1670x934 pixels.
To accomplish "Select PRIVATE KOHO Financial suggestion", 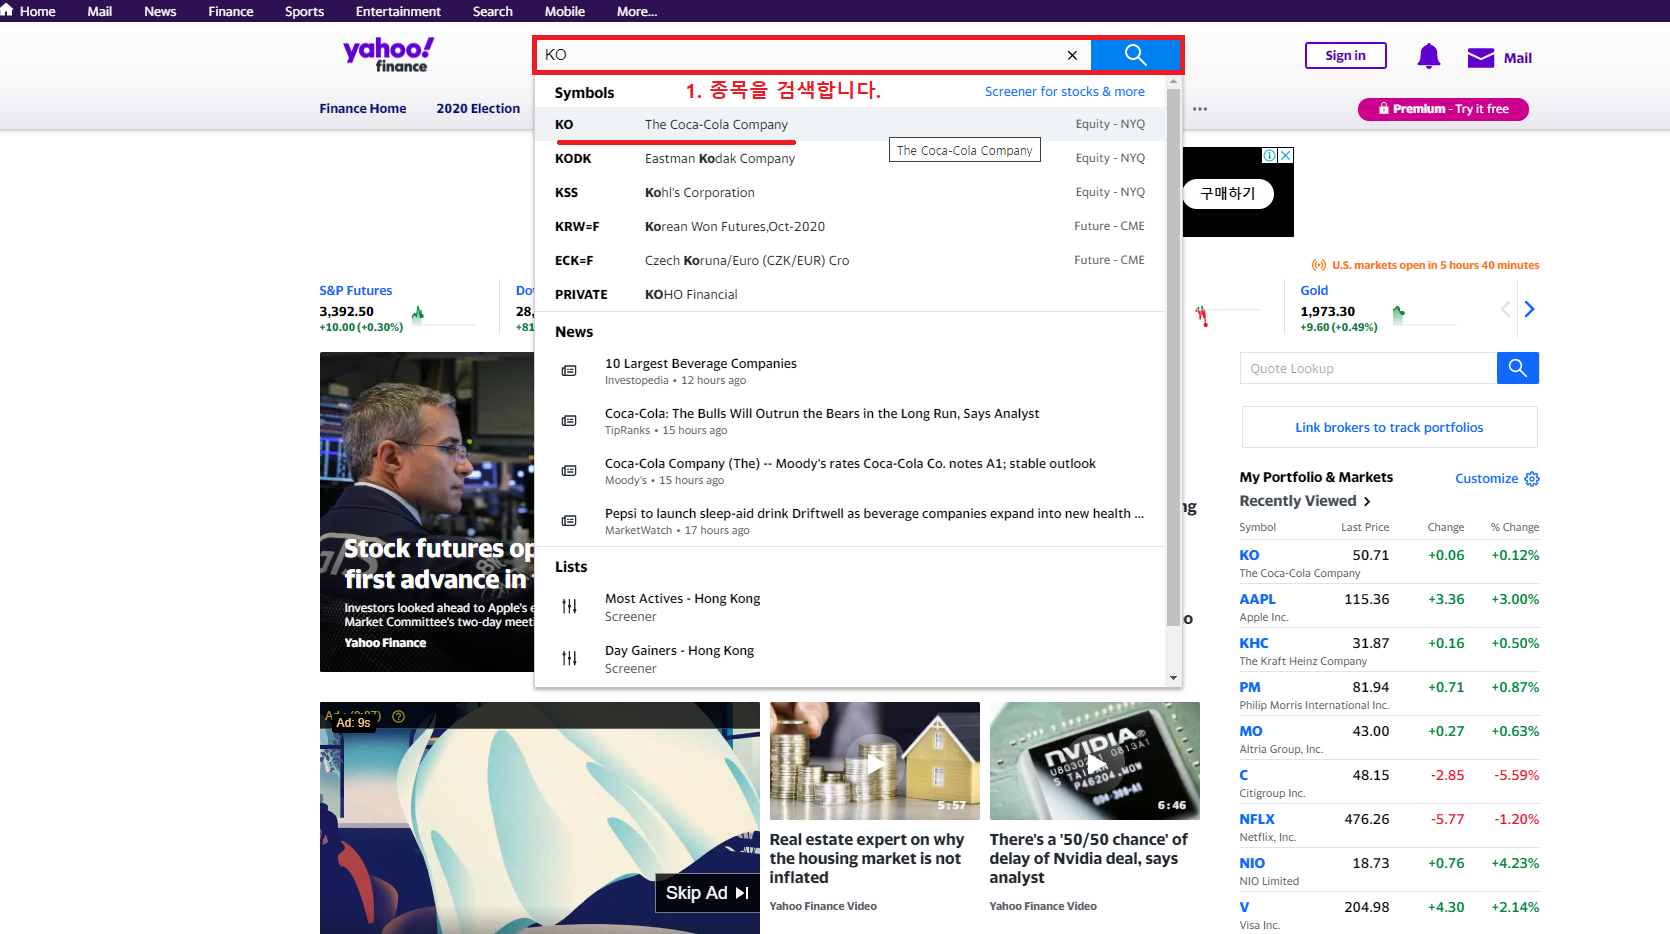I will (850, 294).
